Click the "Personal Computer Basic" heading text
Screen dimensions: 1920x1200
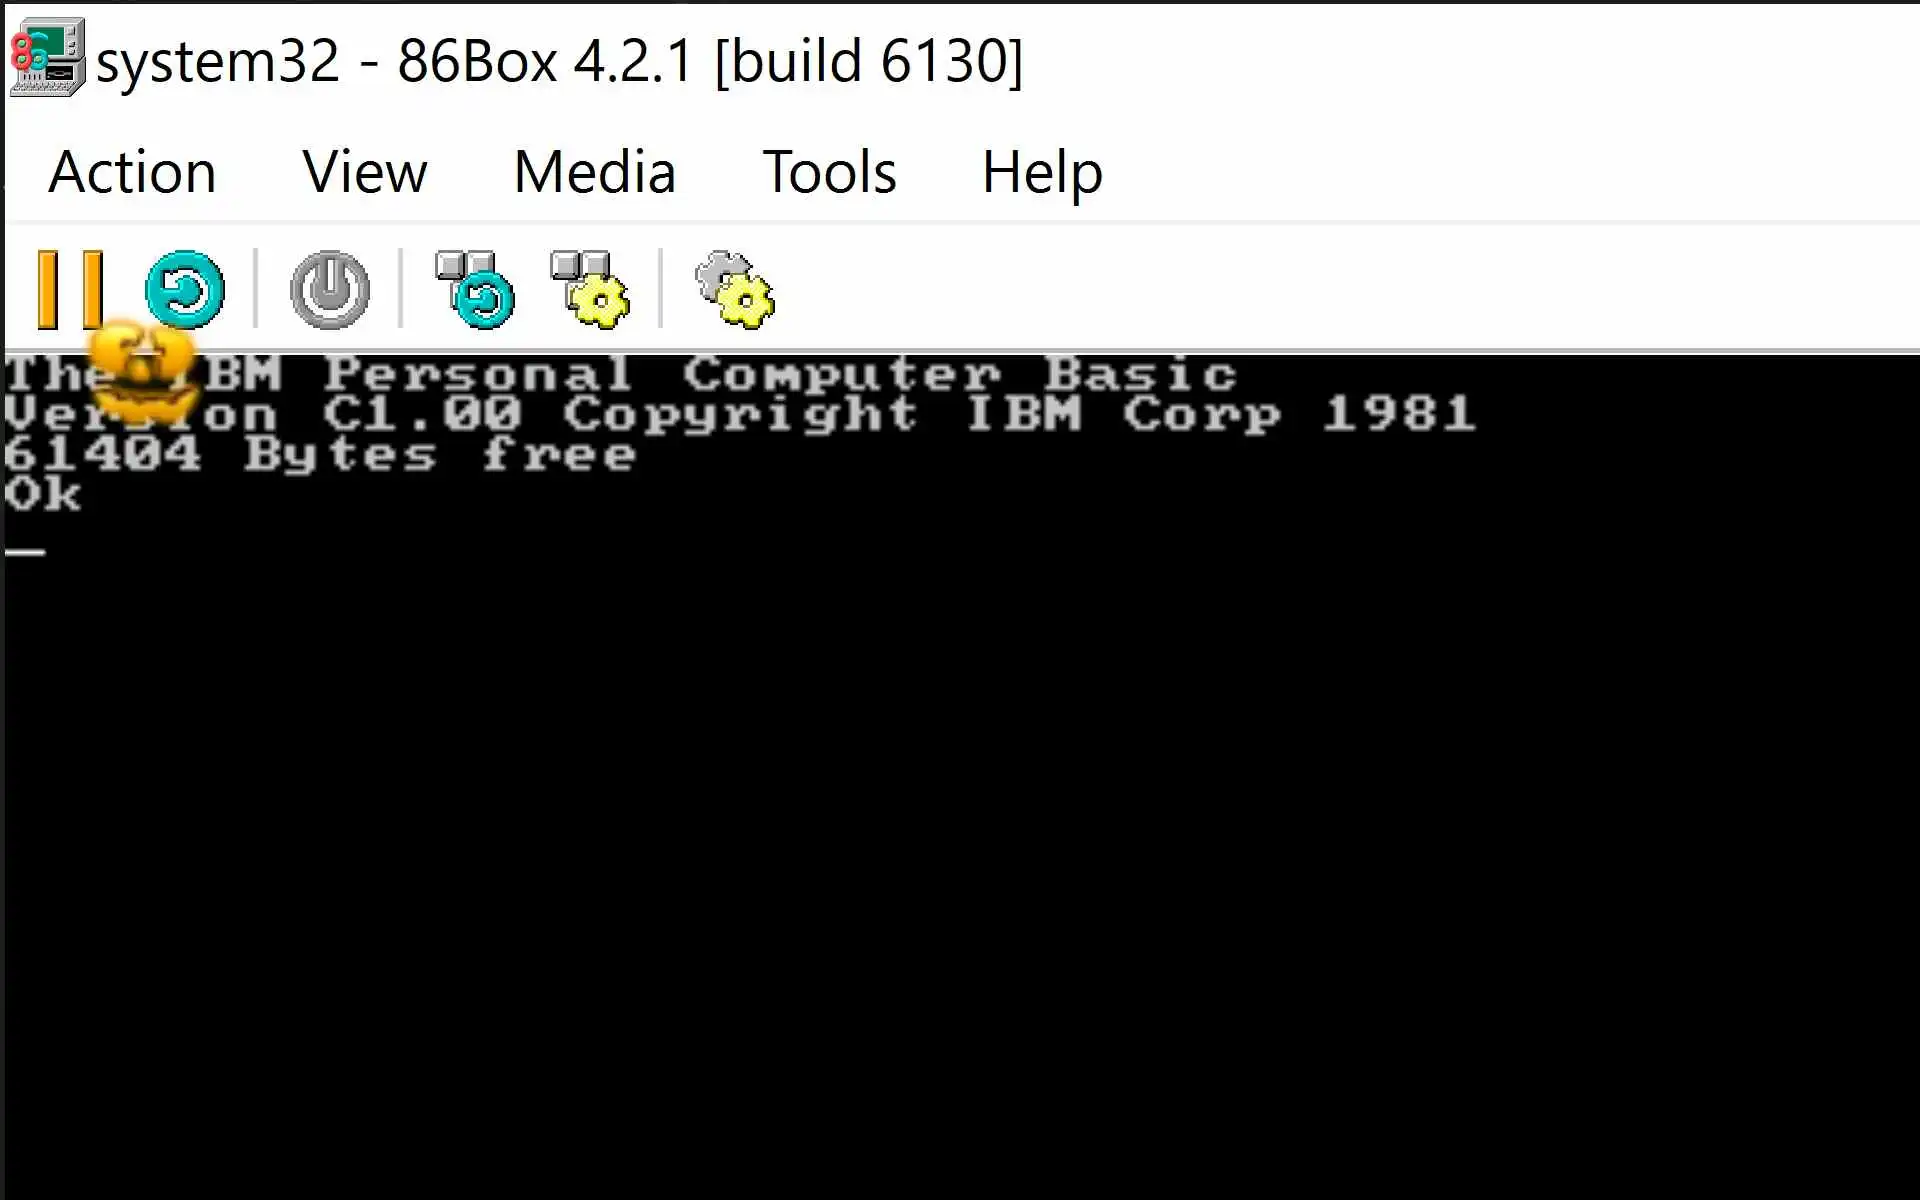tap(780, 373)
